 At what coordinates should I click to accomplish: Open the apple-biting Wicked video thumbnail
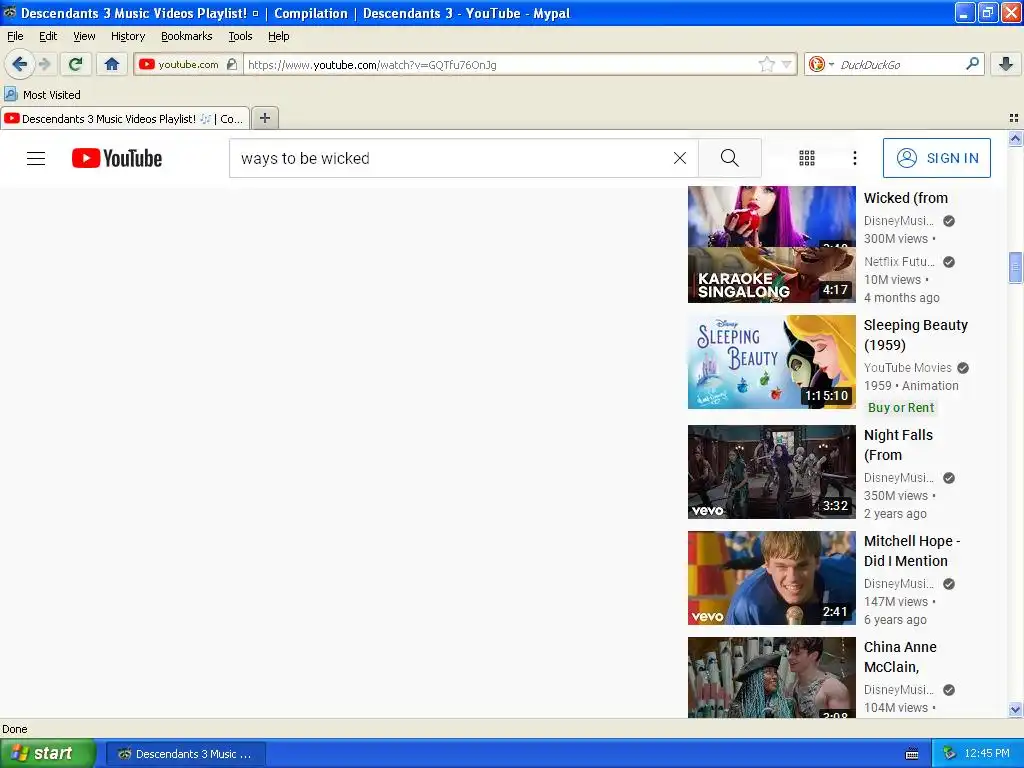(x=771, y=216)
